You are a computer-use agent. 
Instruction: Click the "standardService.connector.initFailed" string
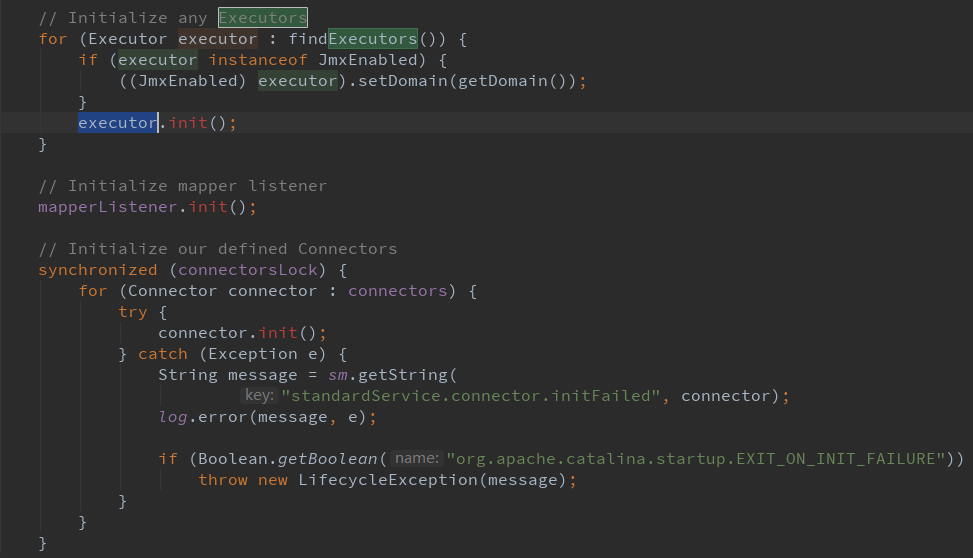470,395
